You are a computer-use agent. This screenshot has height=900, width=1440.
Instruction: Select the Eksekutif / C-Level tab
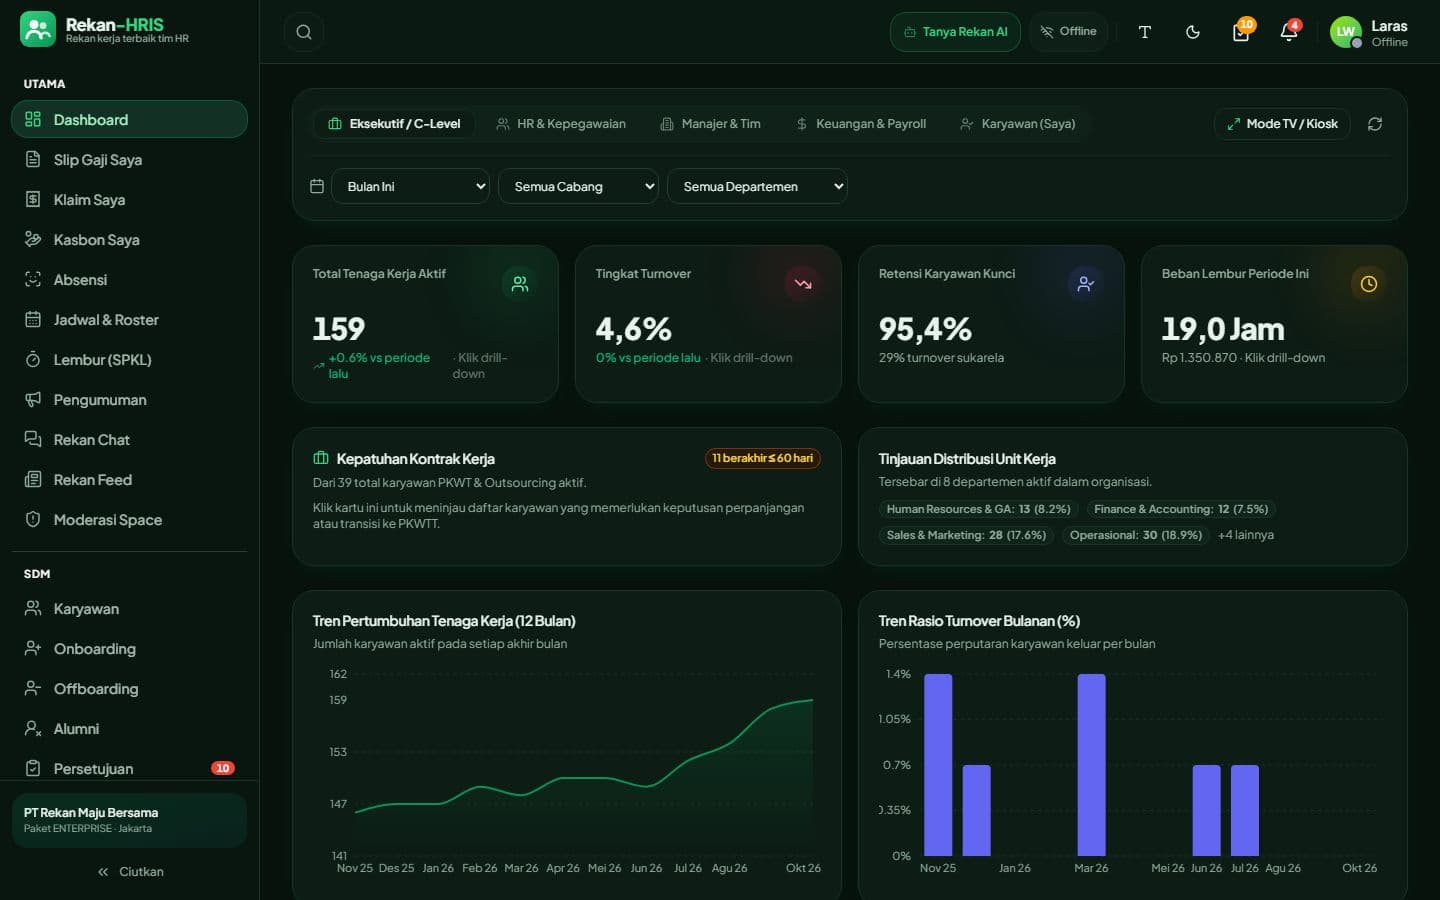click(394, 124)
